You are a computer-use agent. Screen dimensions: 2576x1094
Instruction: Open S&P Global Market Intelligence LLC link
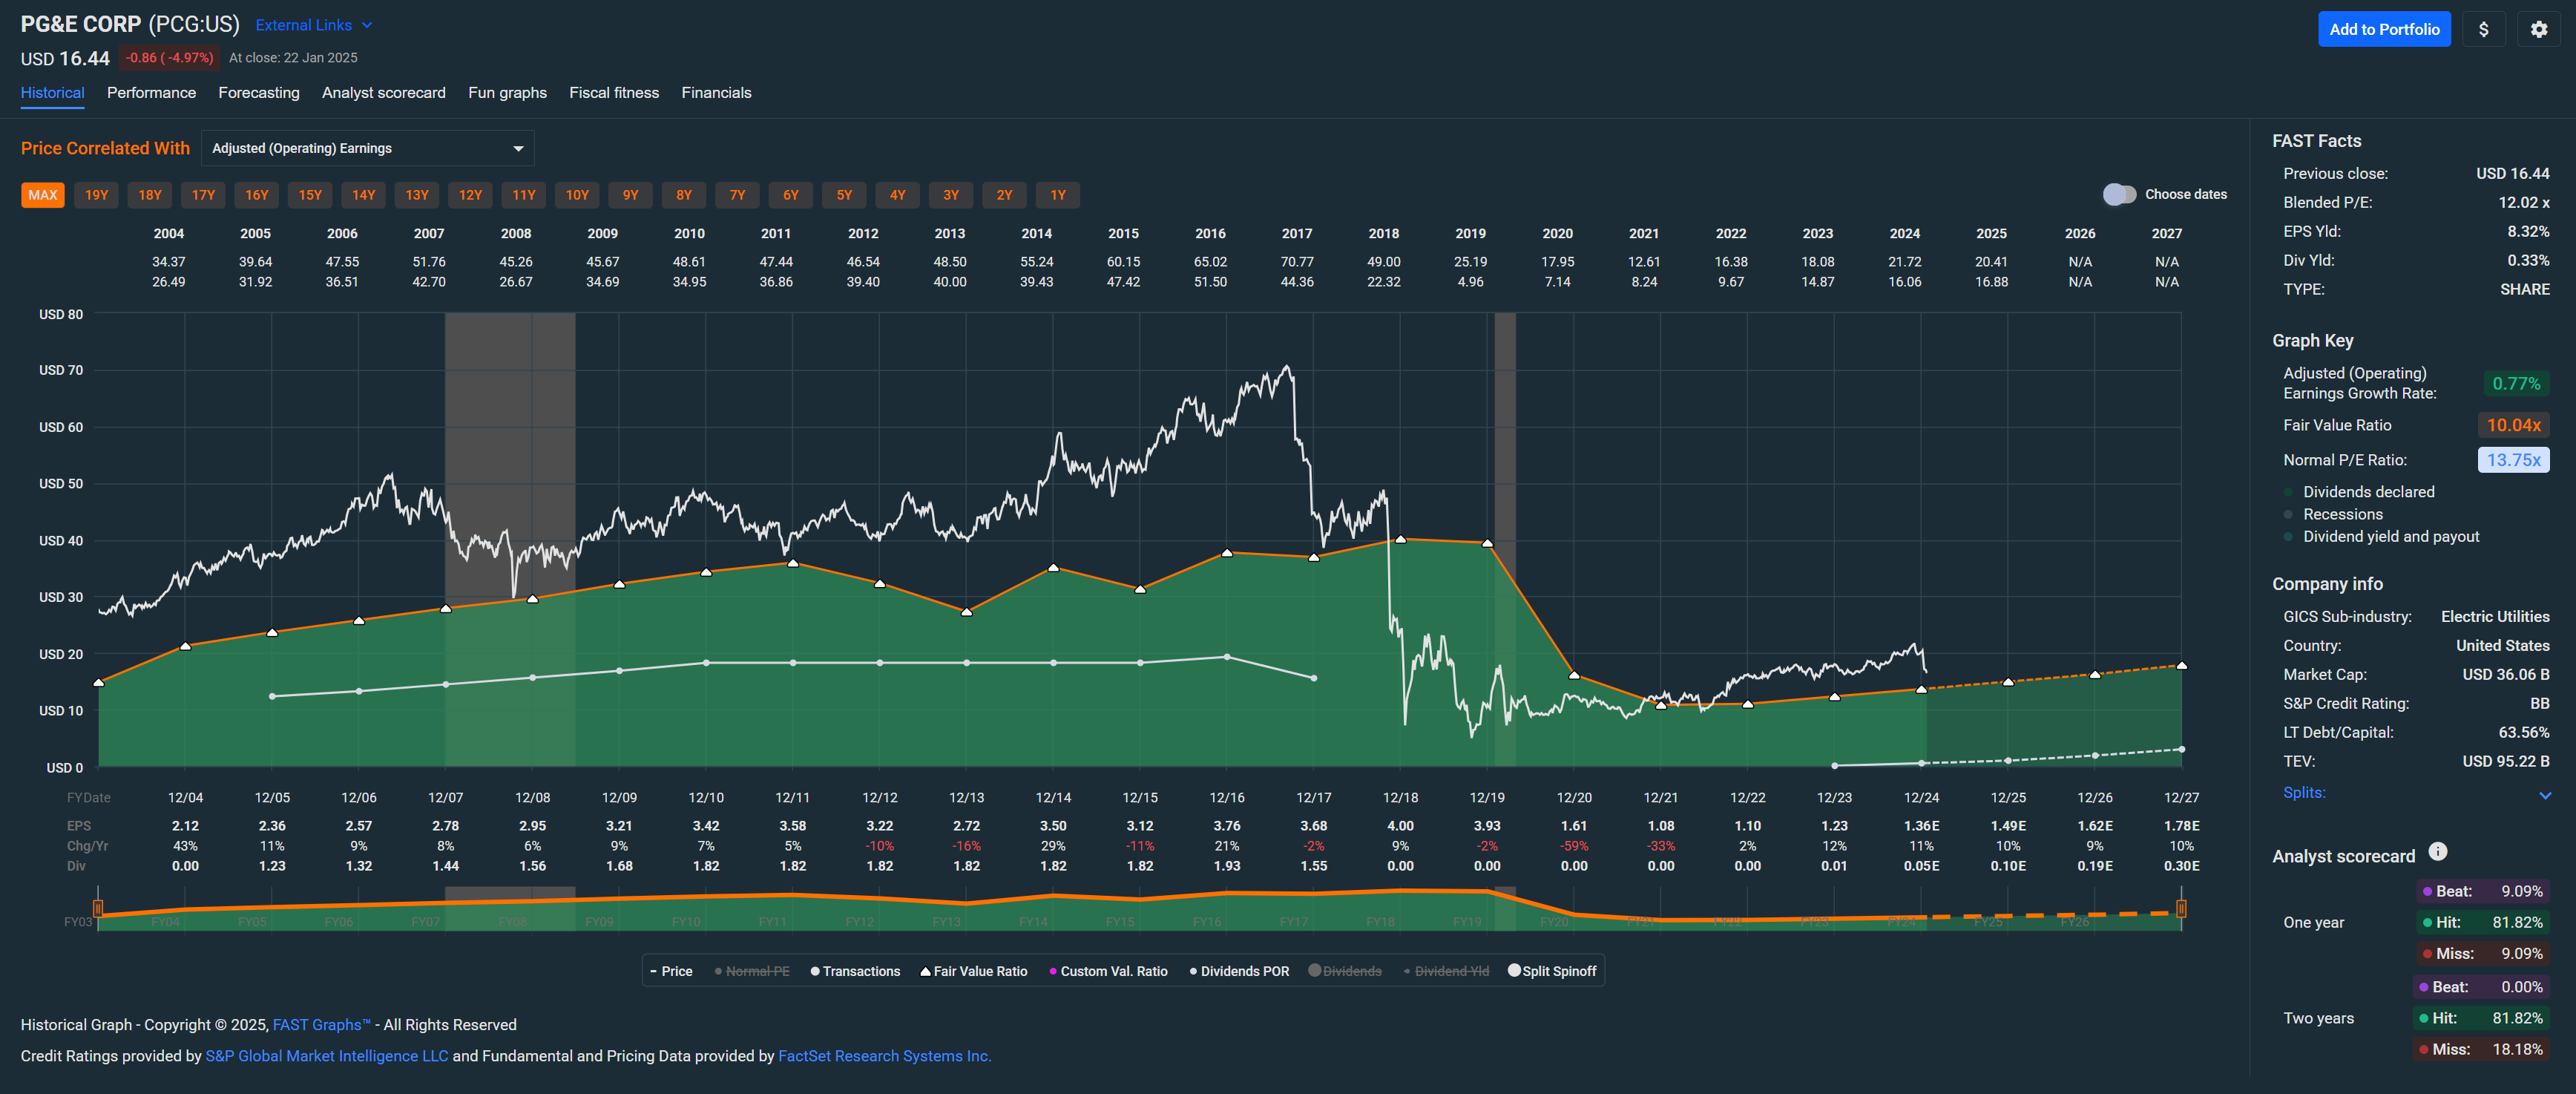pyautogui.click(x=327, y=1056)
